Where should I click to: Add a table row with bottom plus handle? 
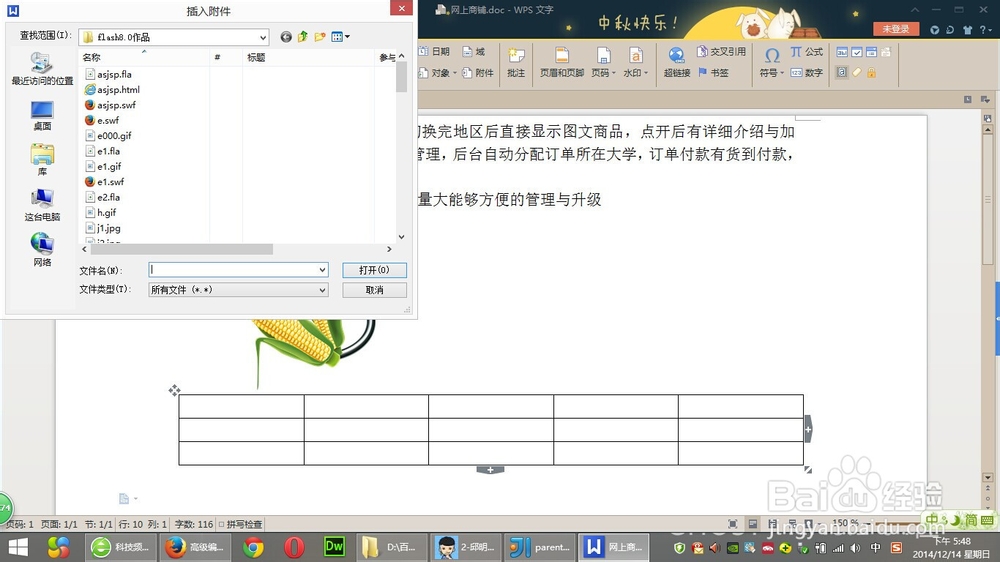(490, 470)
